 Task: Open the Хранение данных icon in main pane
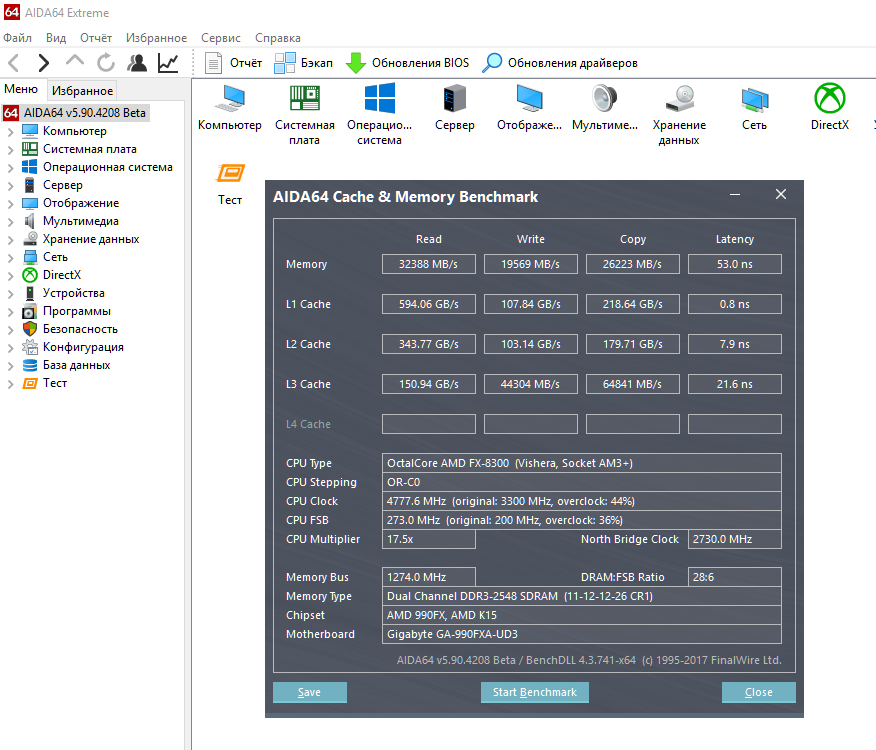coord(679,115)
